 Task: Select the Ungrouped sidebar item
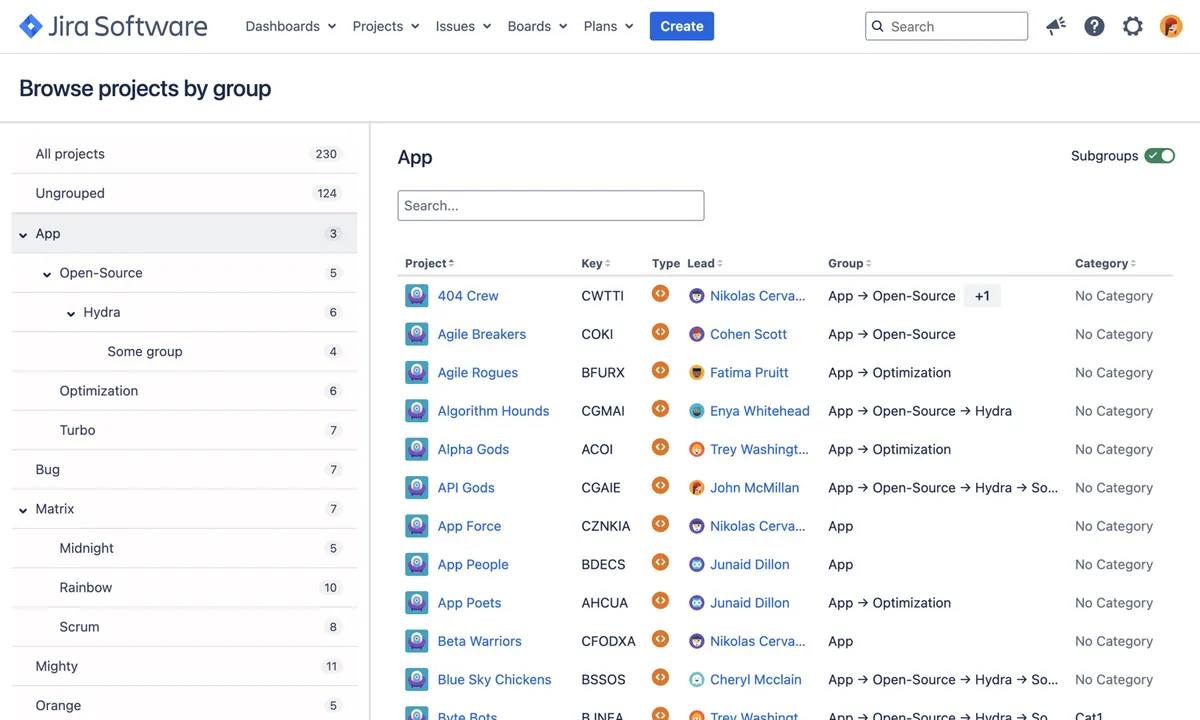[x=184, y=193]
